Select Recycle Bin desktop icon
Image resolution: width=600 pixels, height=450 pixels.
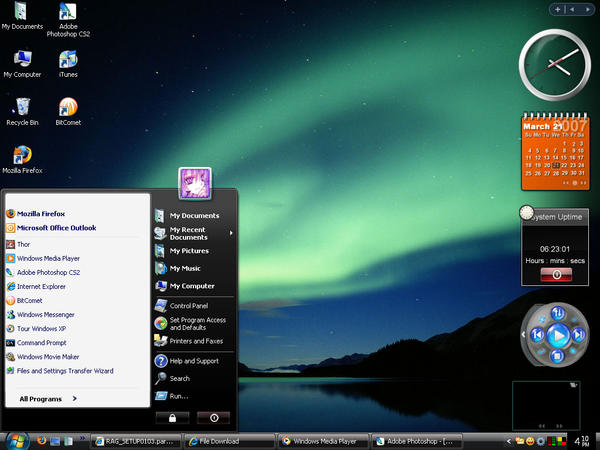point(22,112)
